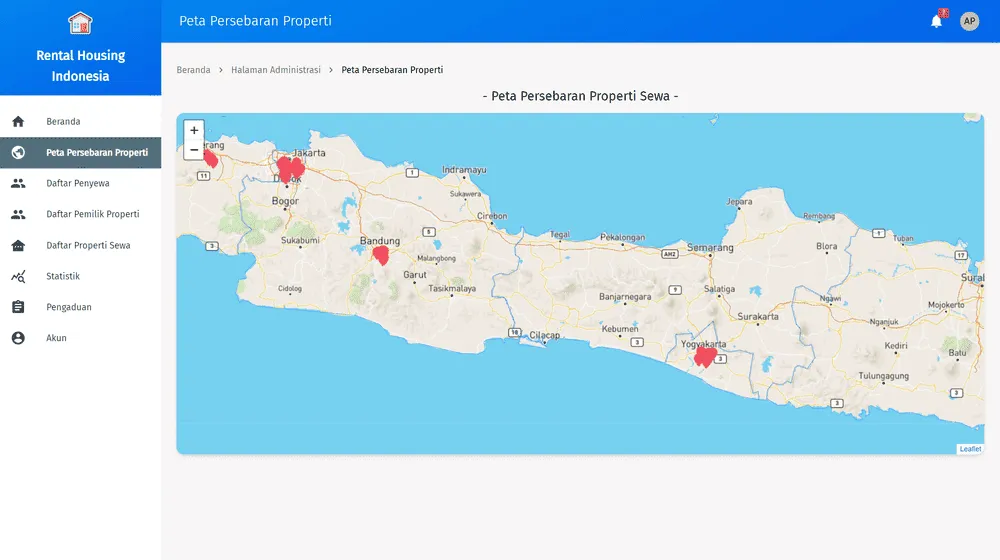
Task: Click the house icon beside Daftar Properti Sewa
Action: click(18, 245)
